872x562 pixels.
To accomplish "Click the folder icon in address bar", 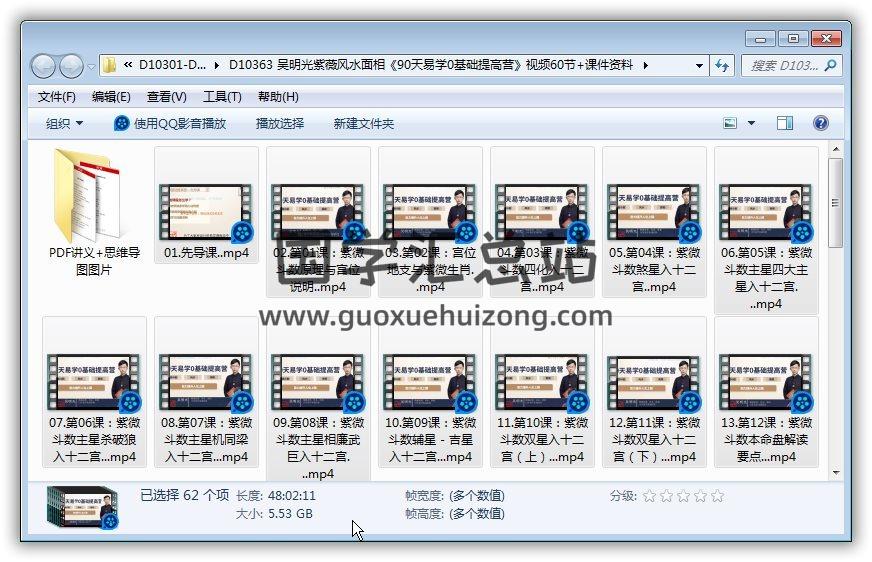I will pos(110,65).
